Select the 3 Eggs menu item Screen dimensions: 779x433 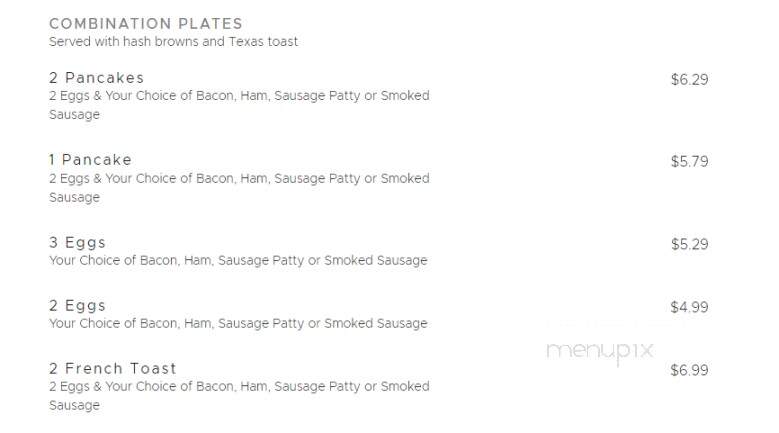pyautogui.click(x=78, y=243)
